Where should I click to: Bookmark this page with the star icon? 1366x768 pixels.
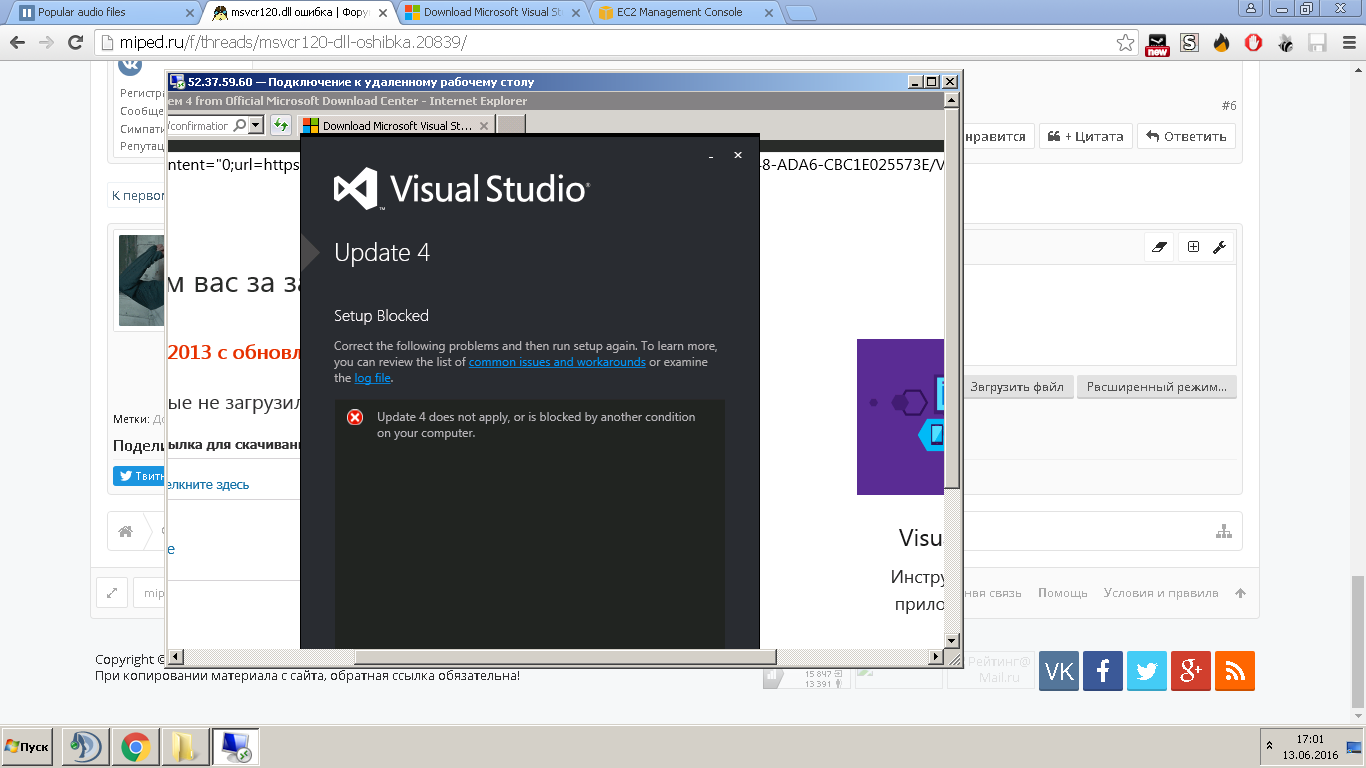coord(1126,43)
